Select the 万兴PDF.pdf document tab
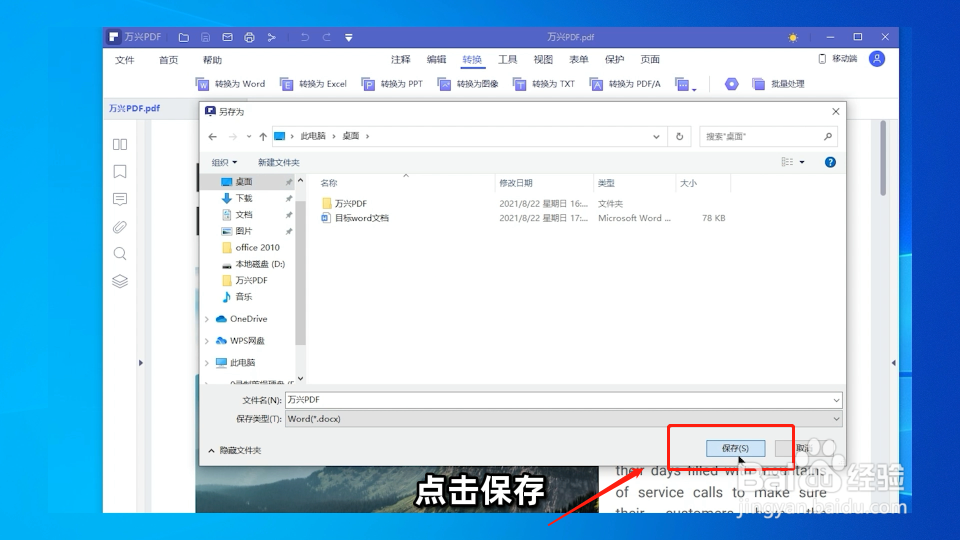960x540 pixels. 135,108
